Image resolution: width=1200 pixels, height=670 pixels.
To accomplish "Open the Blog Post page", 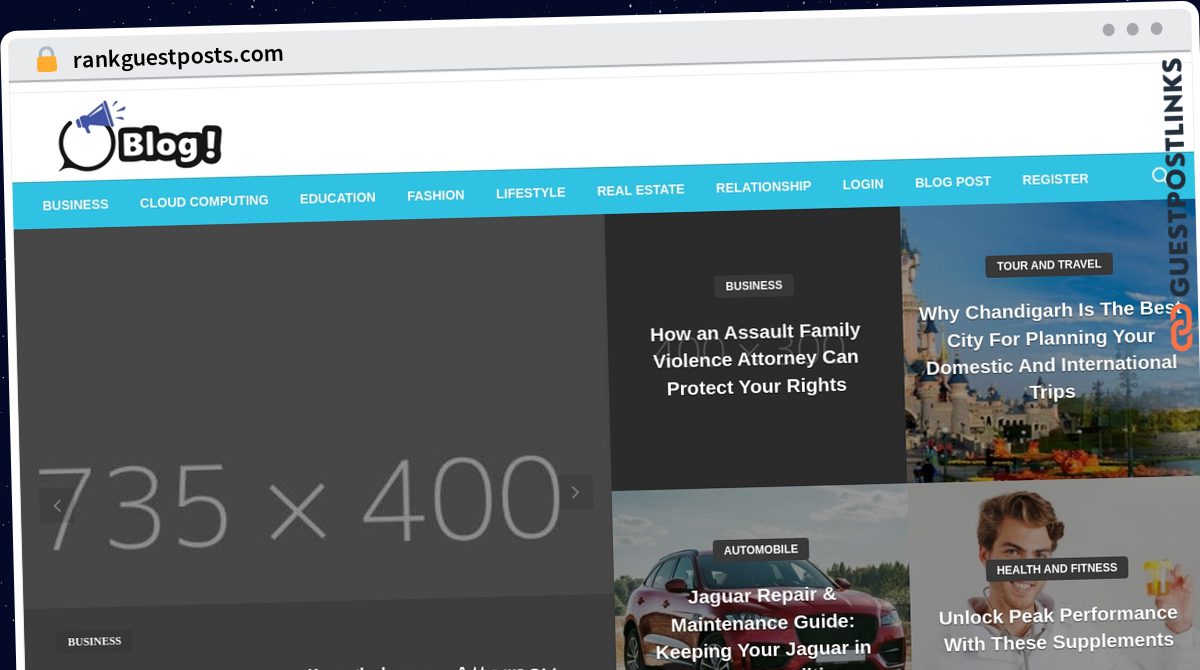I will tap(953, 182).
